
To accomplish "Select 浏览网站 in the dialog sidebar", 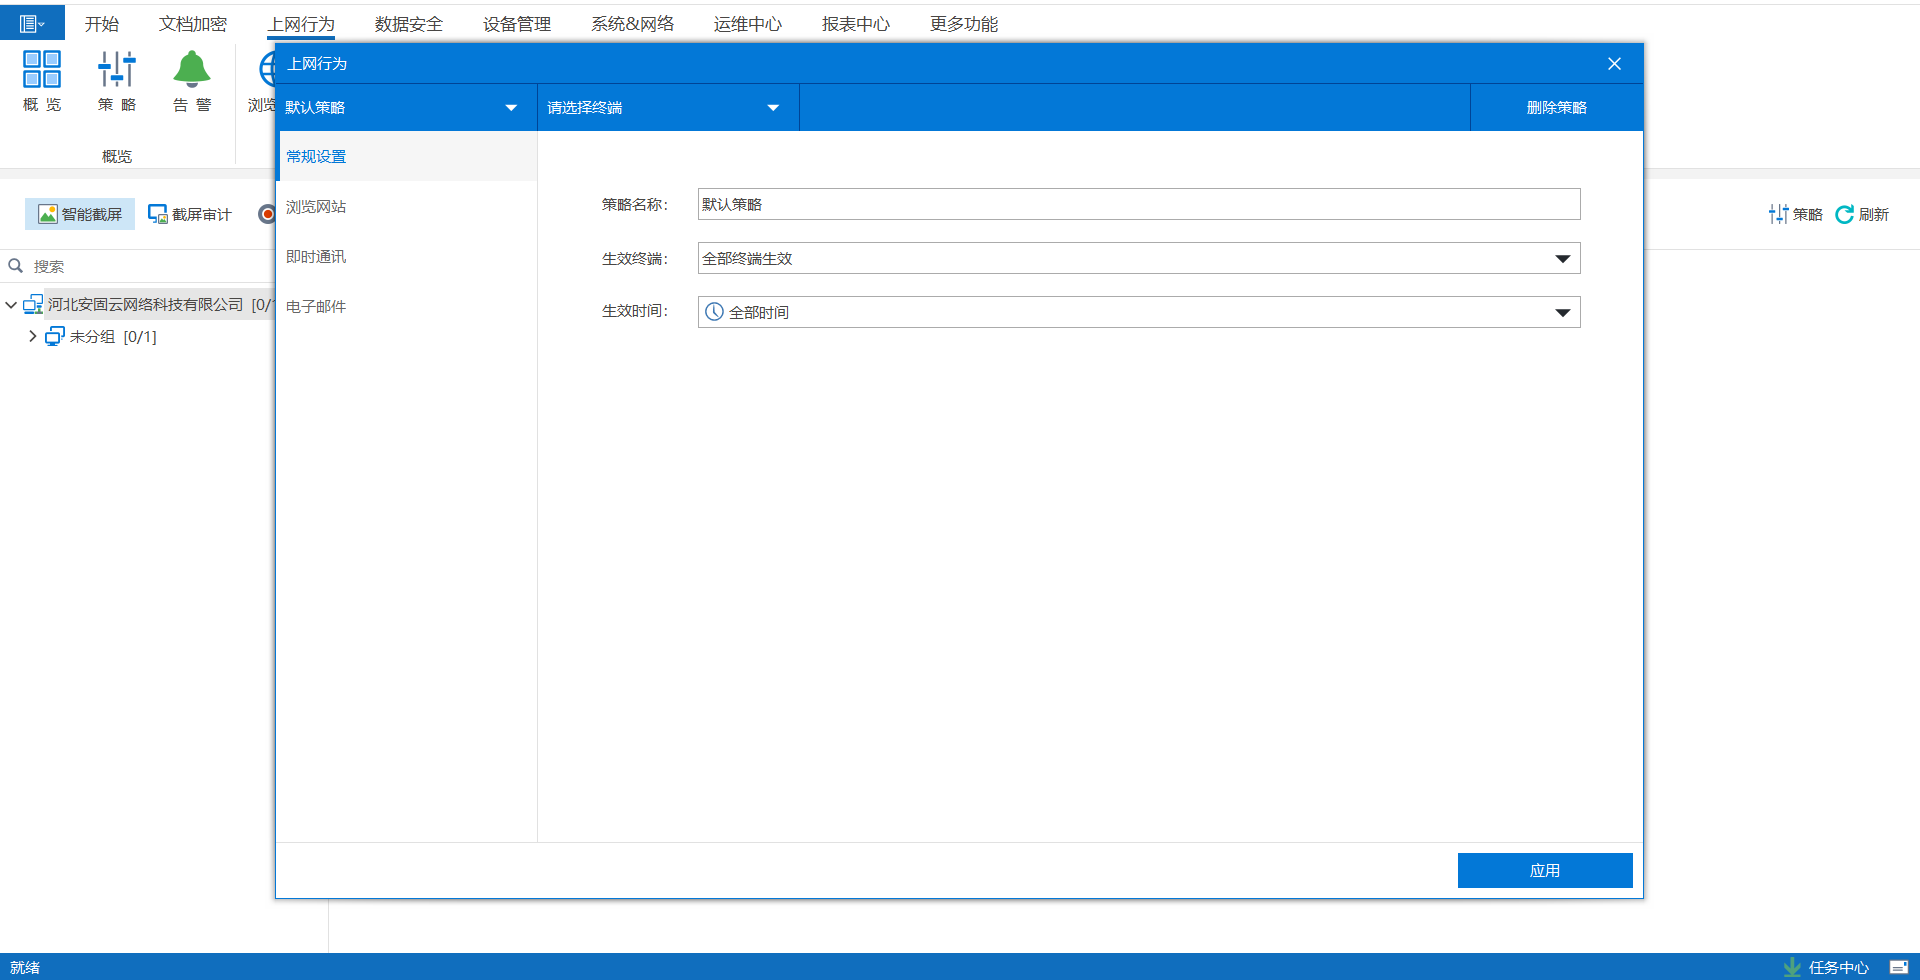I will (x=316, y=207).
